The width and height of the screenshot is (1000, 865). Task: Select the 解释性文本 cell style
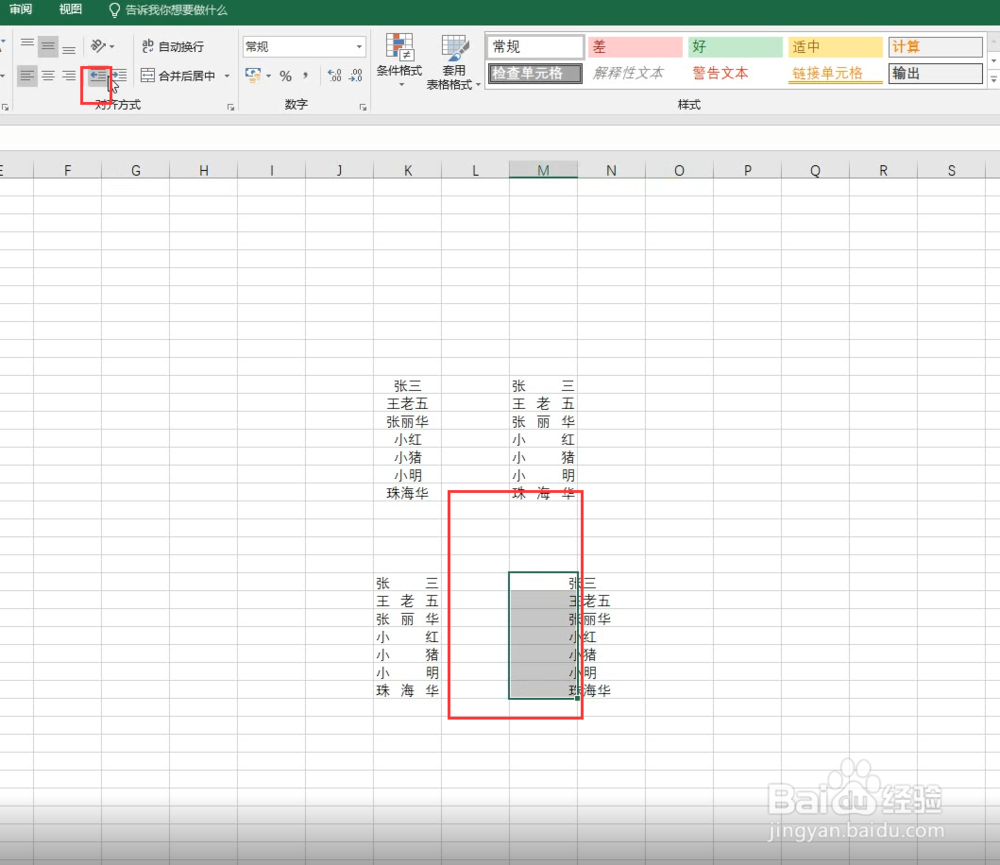(x=635, y=73)
